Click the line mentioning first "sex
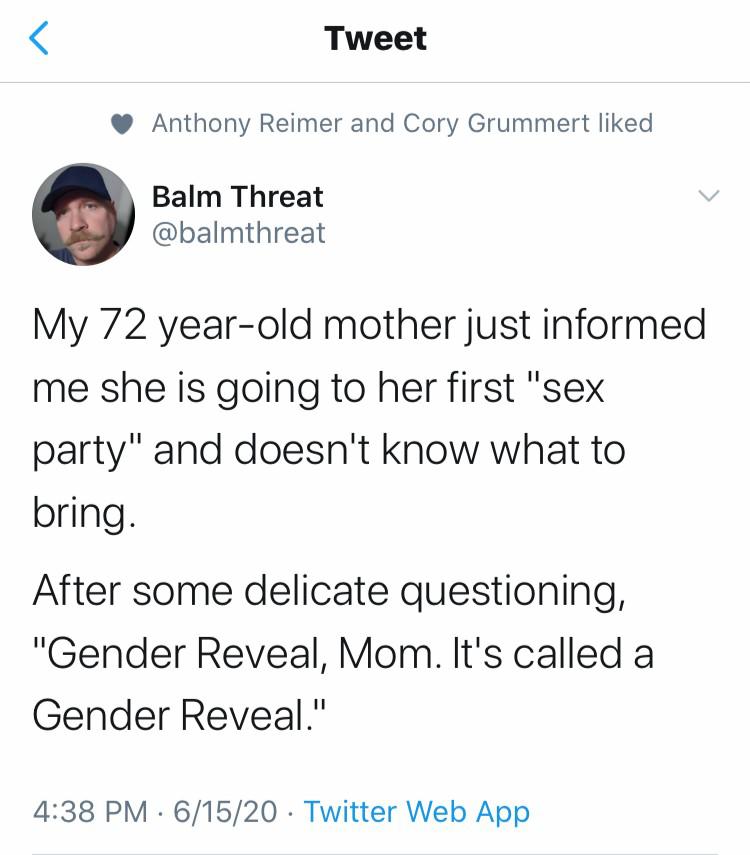The height and width of the screenshot is (855, 750). point(319,389)
